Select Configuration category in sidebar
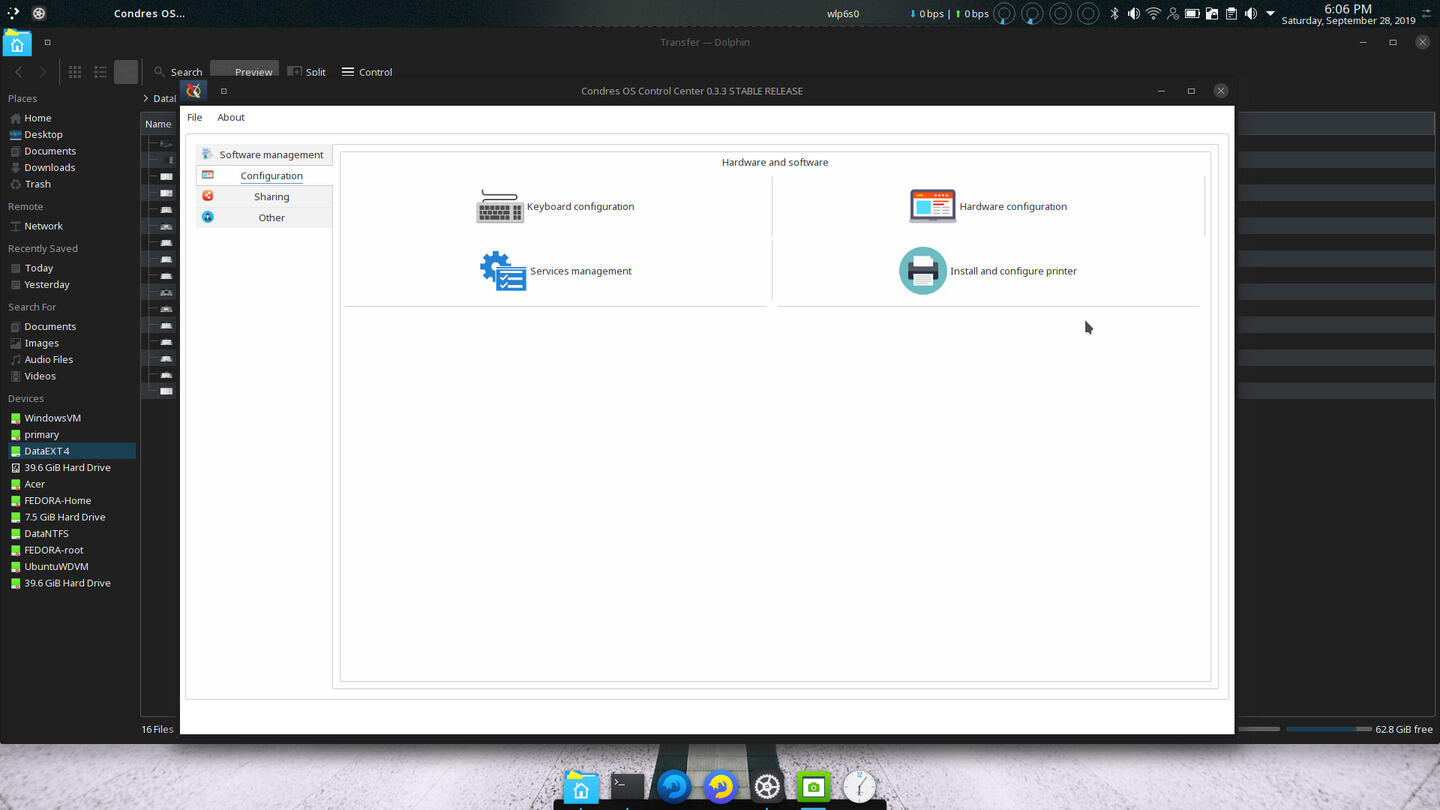1440x810 pixels. point(264,176)
